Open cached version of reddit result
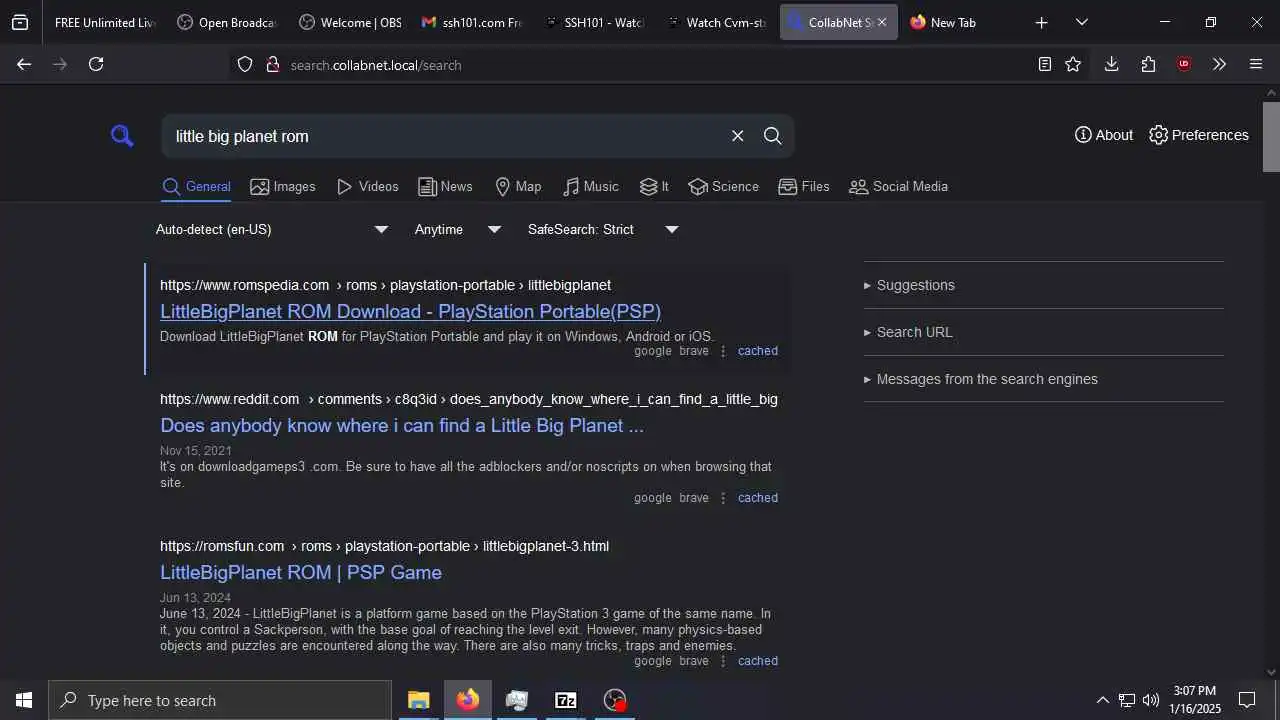Screen dimensions: 1280x720 758,498
